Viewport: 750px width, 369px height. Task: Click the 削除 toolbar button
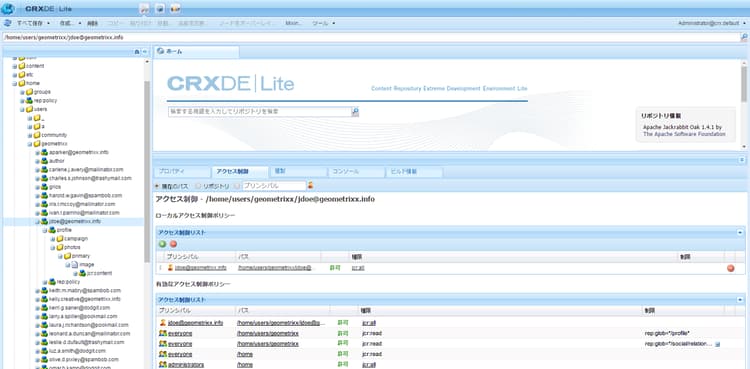tap(92, 23)
